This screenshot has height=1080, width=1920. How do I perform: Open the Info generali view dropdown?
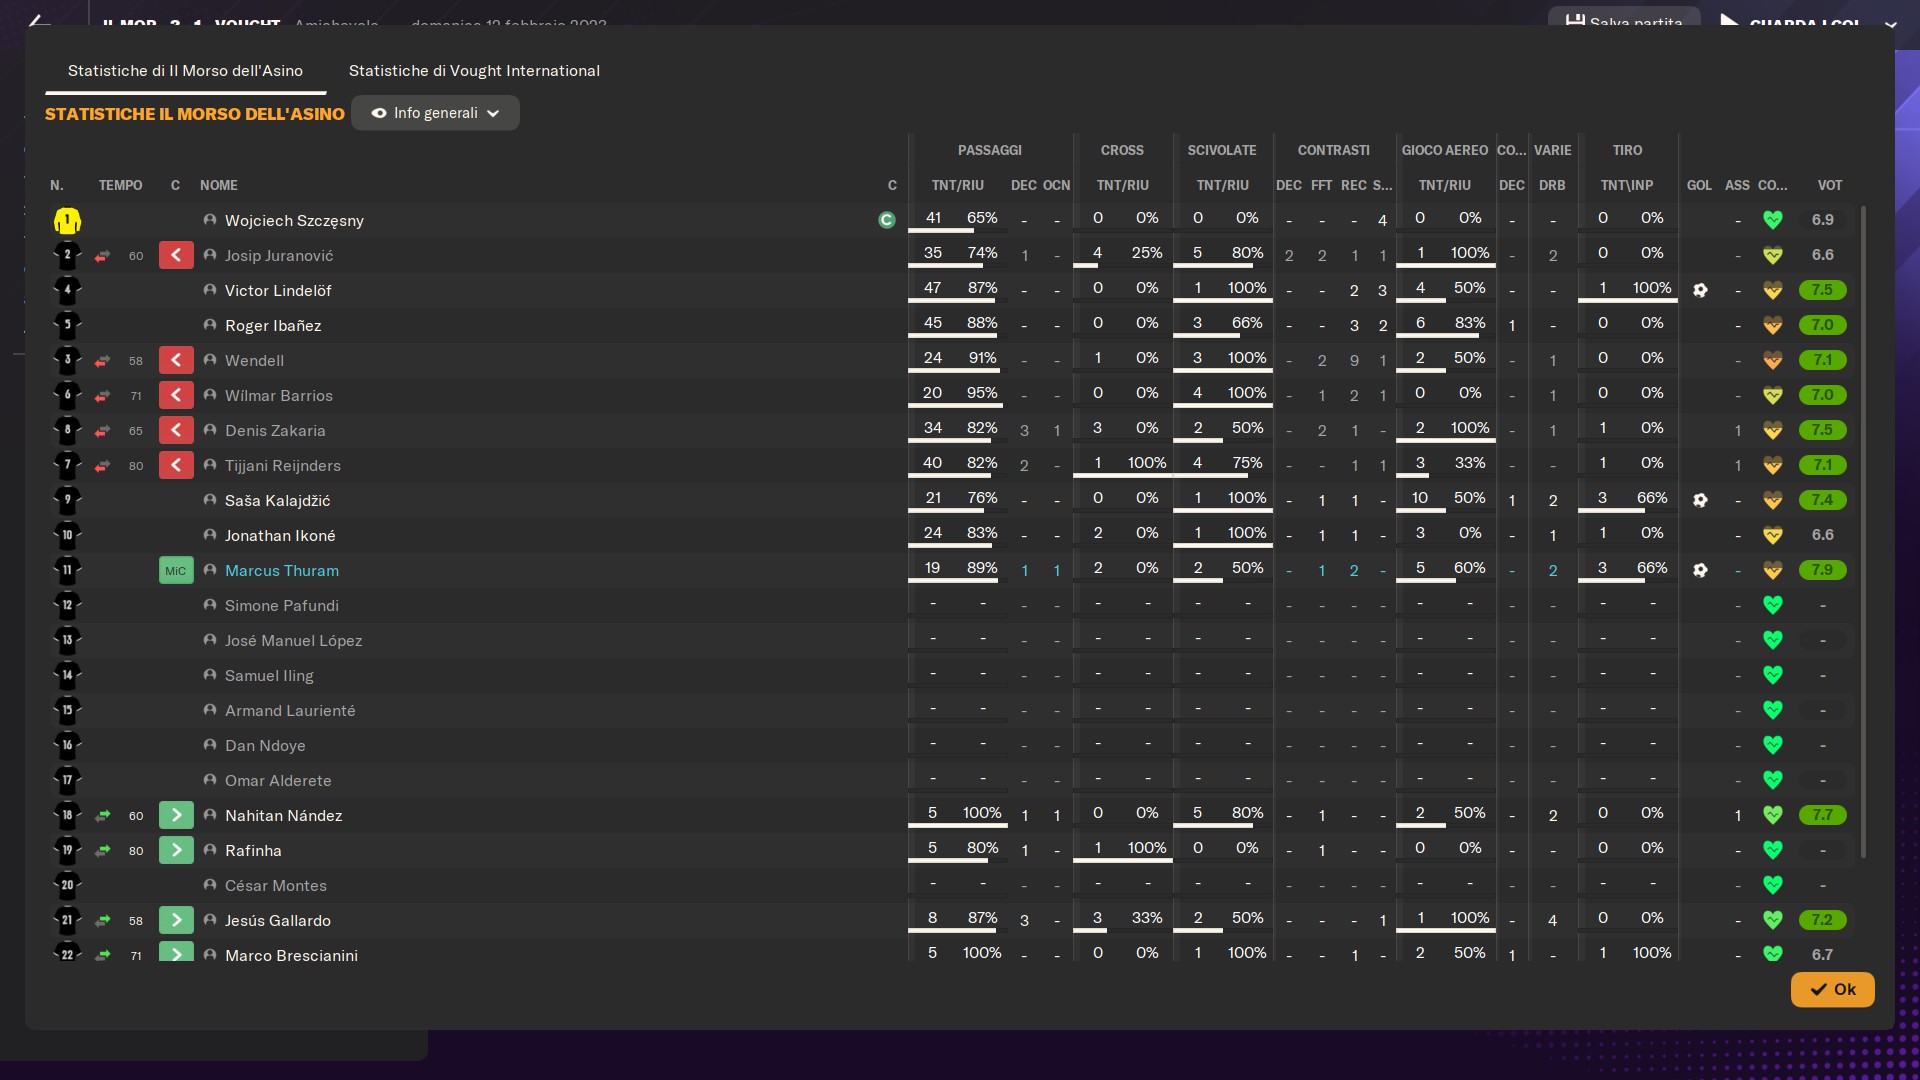pyautogui.click(x=435, y=113)
